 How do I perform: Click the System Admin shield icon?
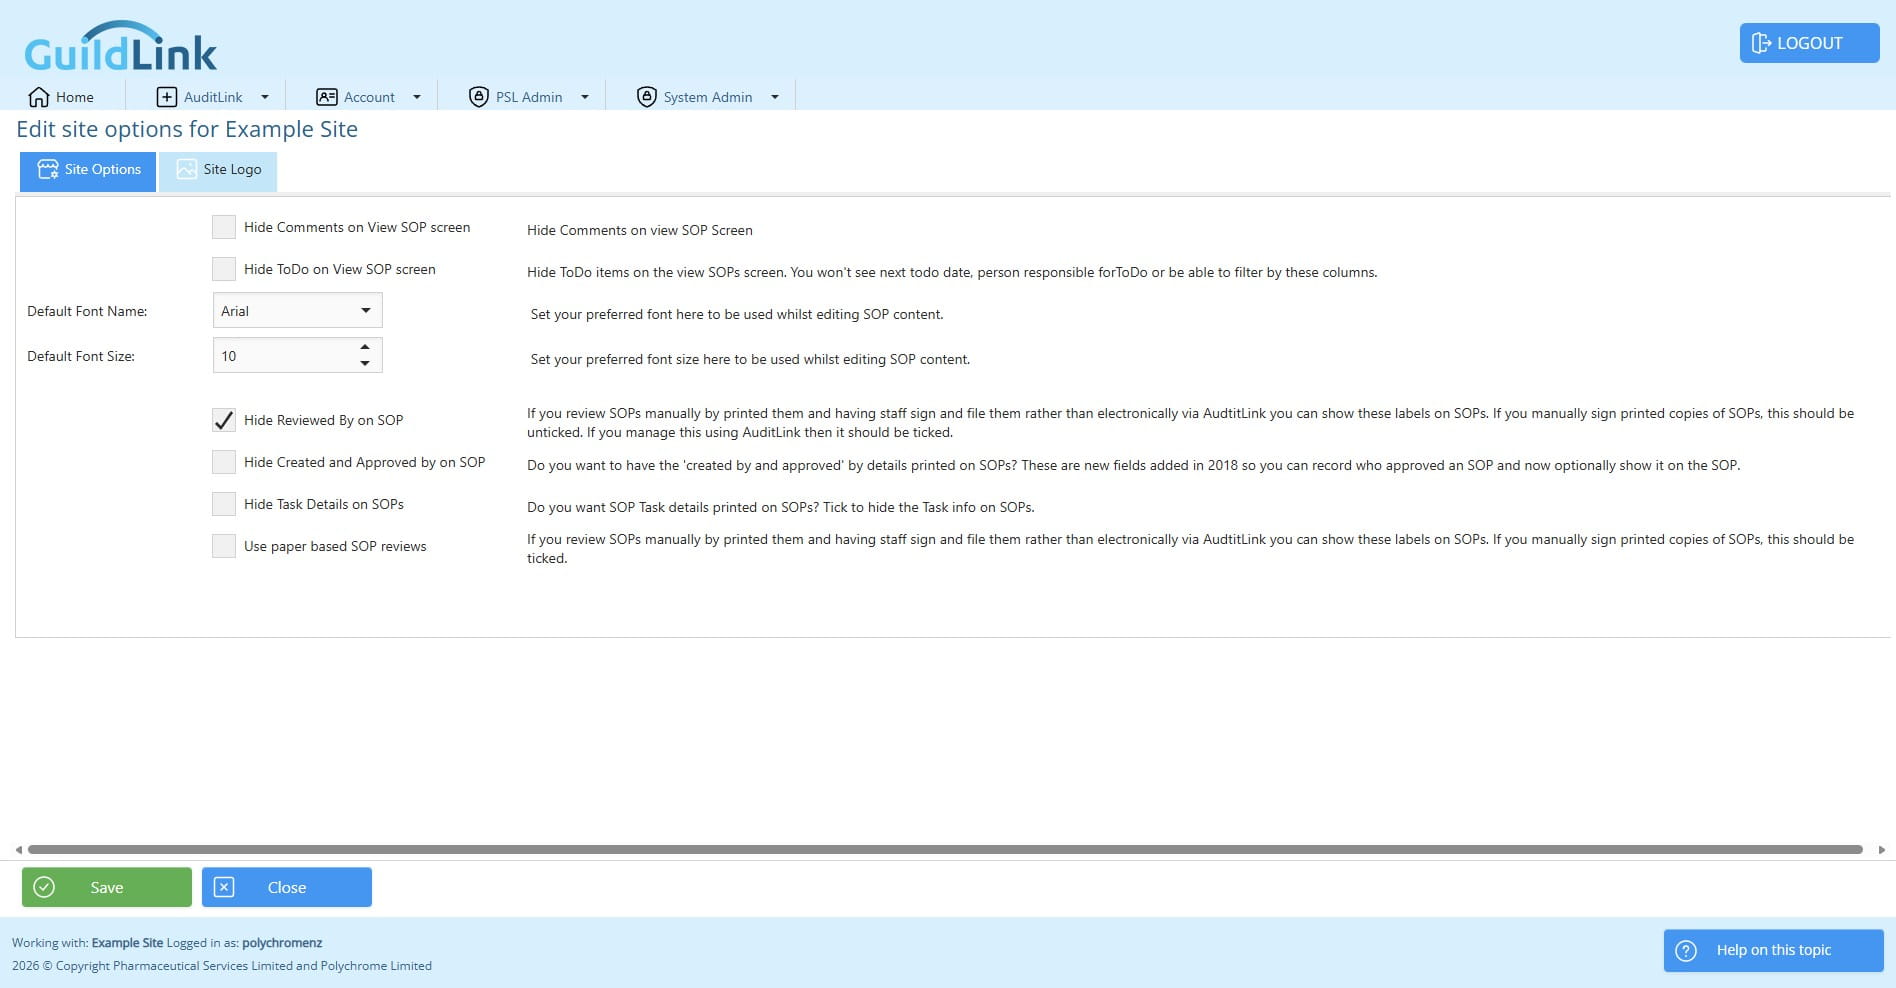pos(647,97)
